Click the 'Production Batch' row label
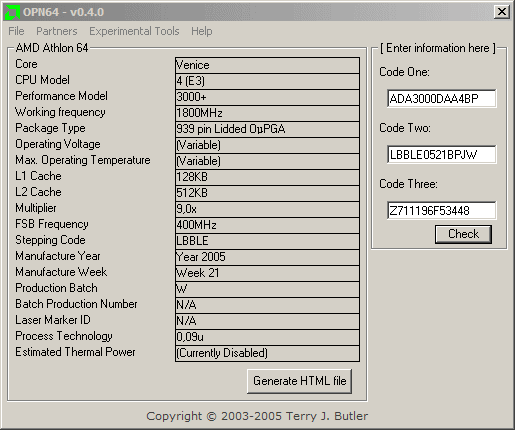The width and height of the screenshot is (515, 430). (x=56, y=288)
